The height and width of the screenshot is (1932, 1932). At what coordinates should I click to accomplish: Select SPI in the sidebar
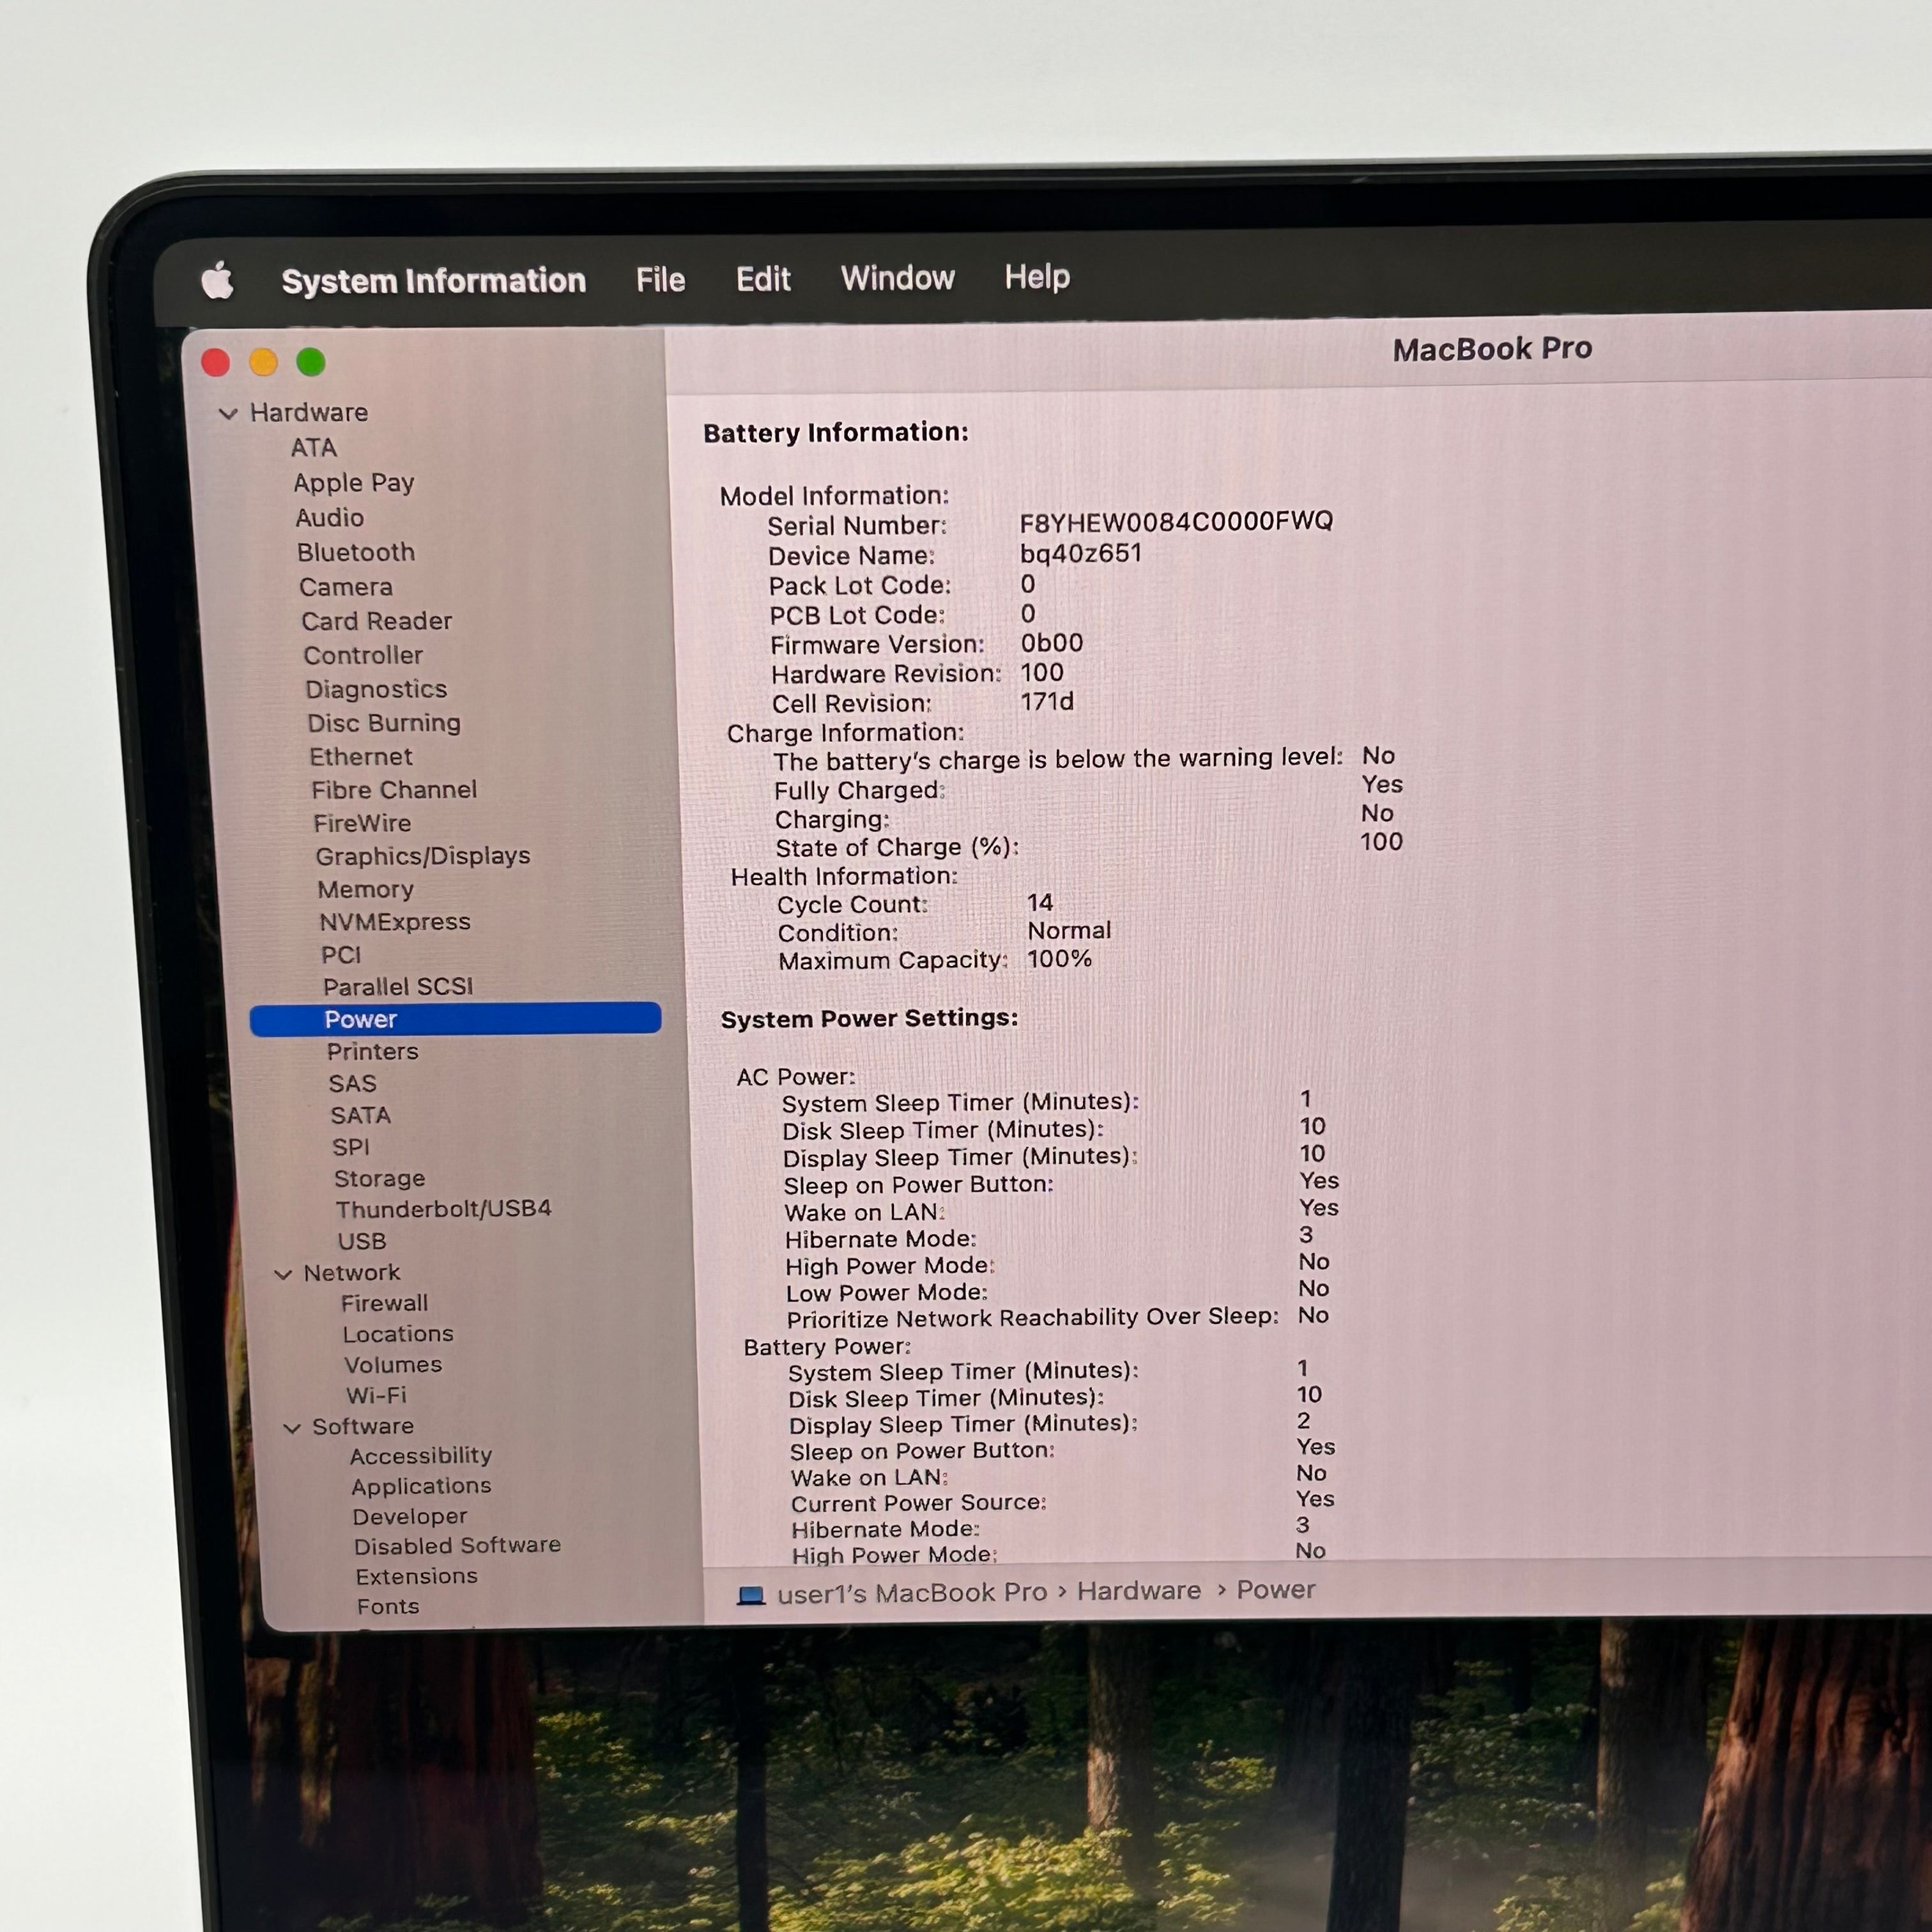[x=351, y=1147]
